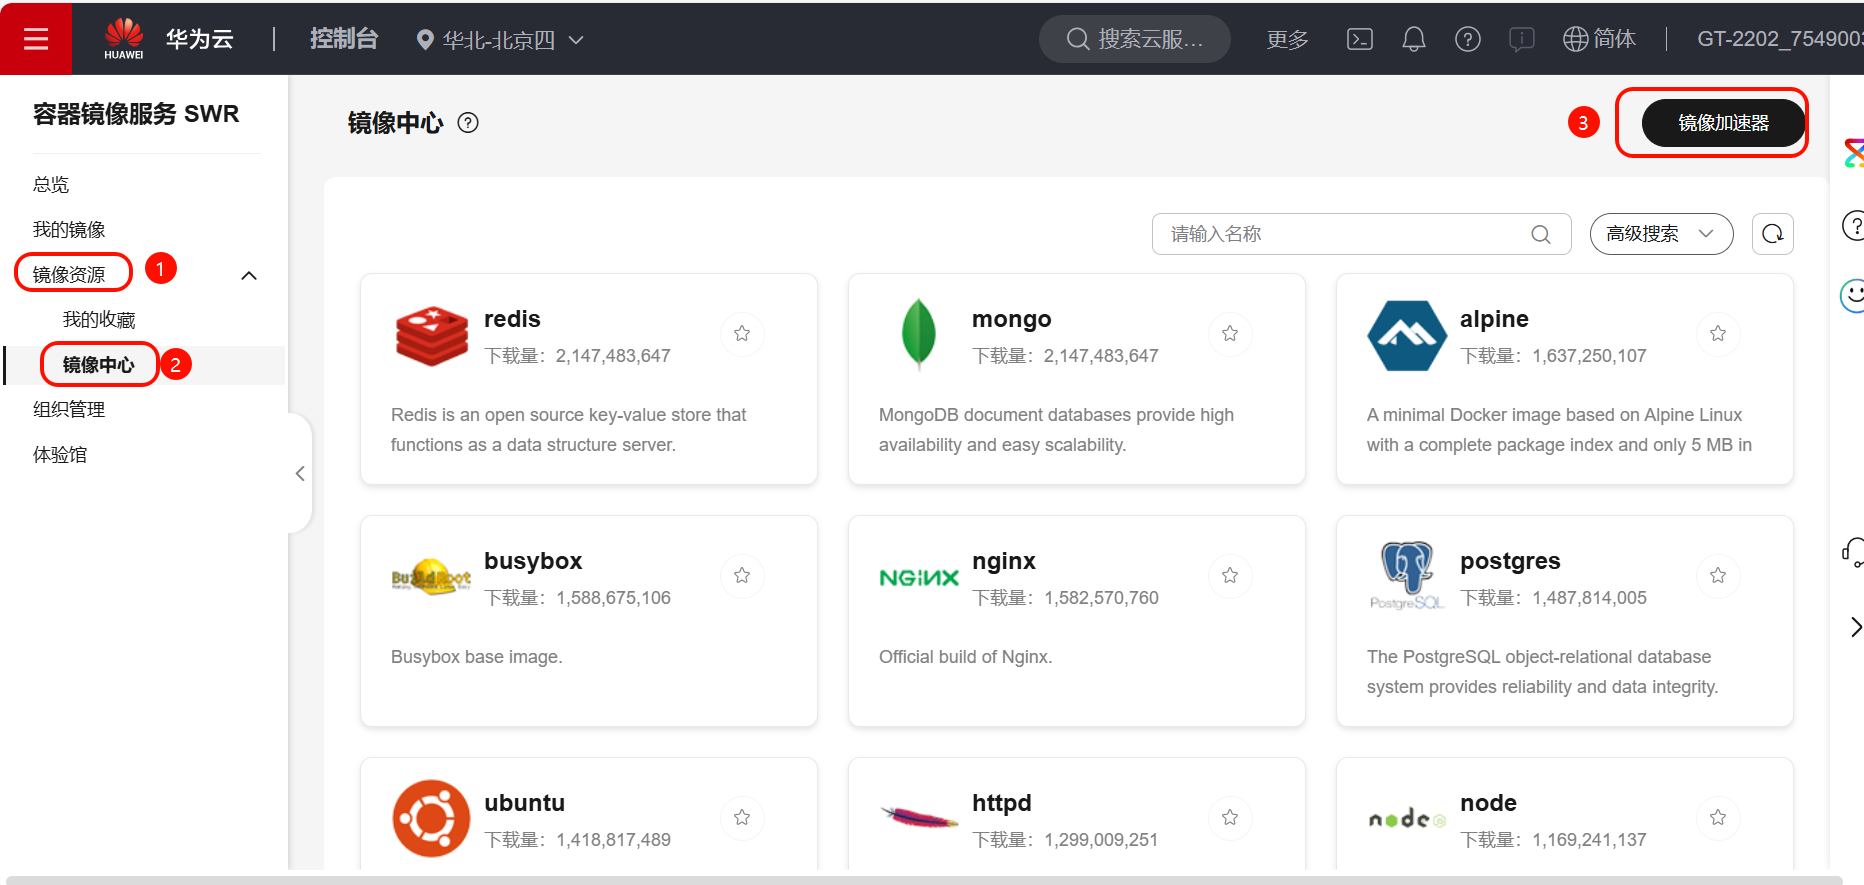Click the location pin icon
Image resolution: width=1864 pixels, height=885 pixels.
pos(425,40)
